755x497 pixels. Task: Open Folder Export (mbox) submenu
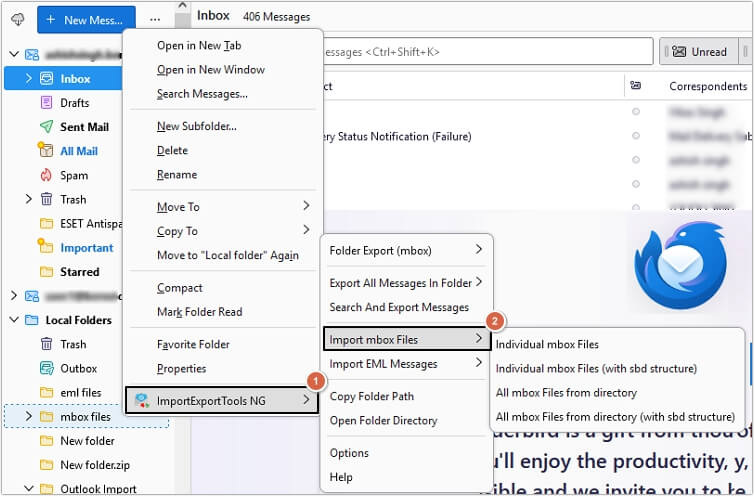tap(406, 250)
